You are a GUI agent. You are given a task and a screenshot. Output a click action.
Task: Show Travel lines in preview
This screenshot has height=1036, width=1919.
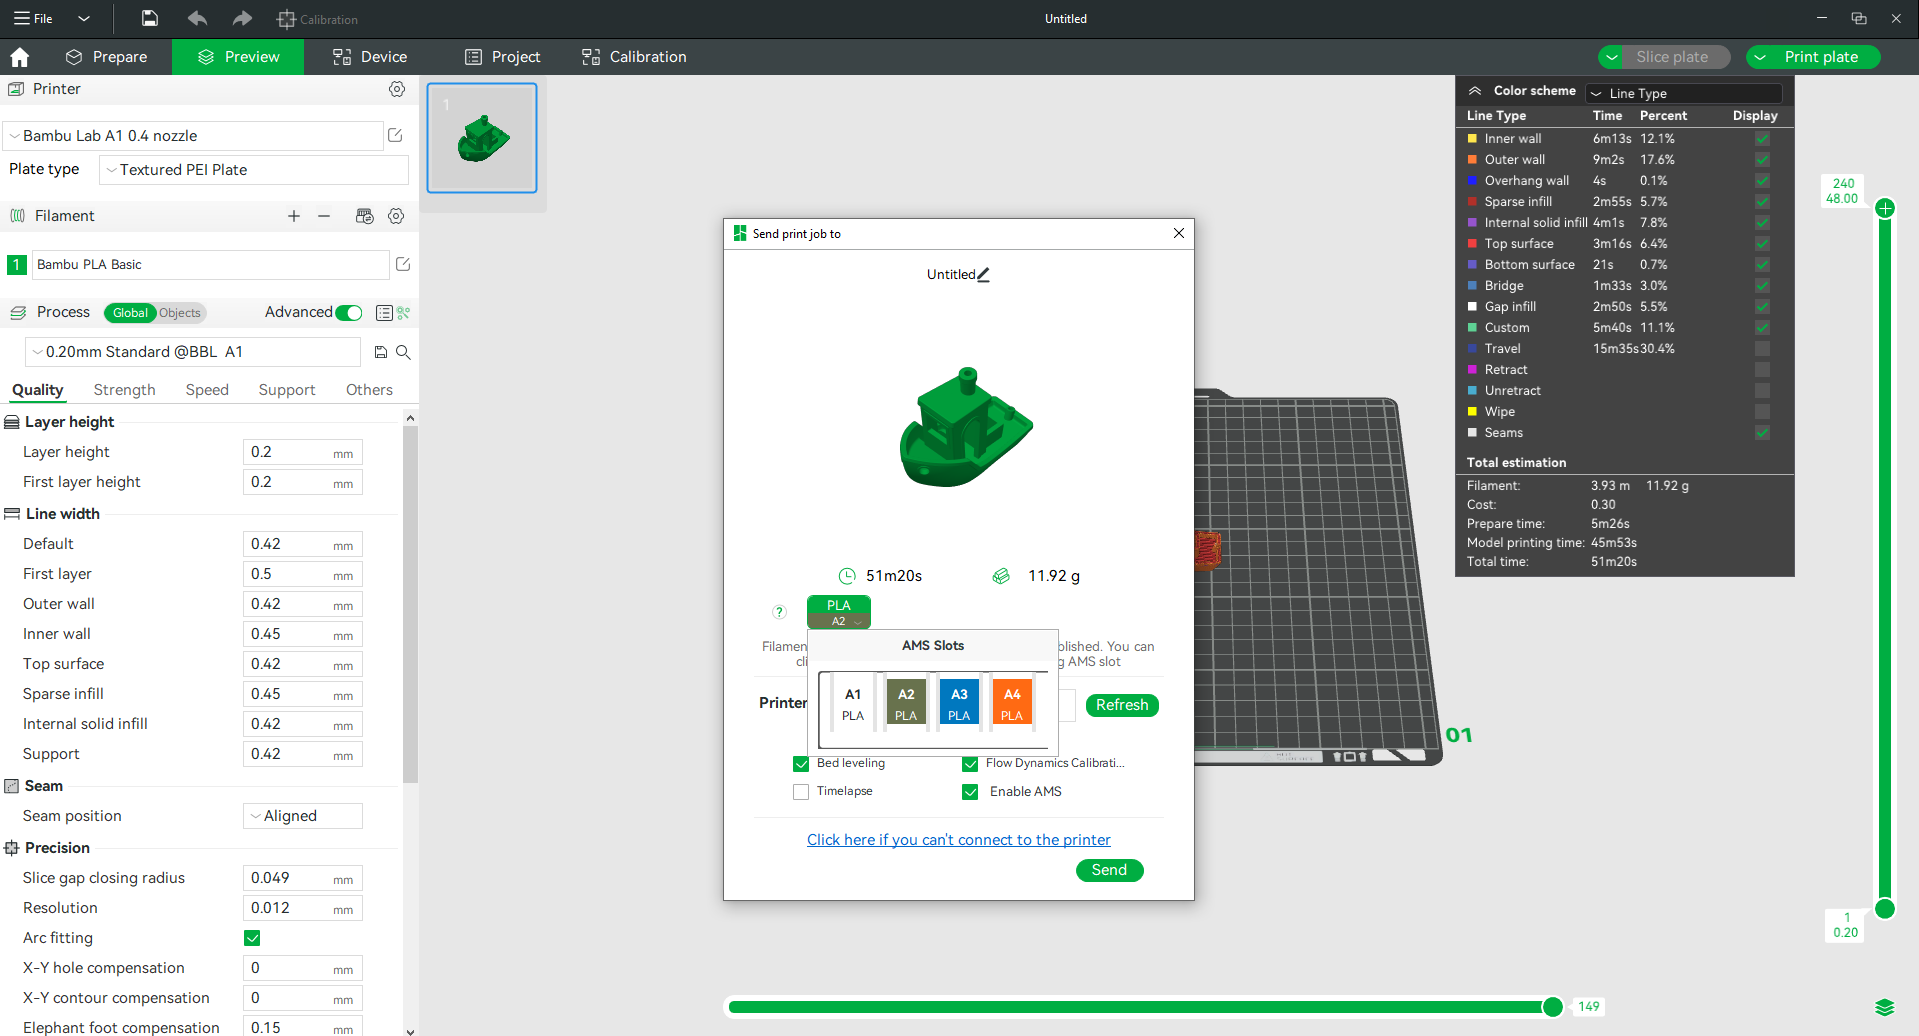coord(1762,349)
